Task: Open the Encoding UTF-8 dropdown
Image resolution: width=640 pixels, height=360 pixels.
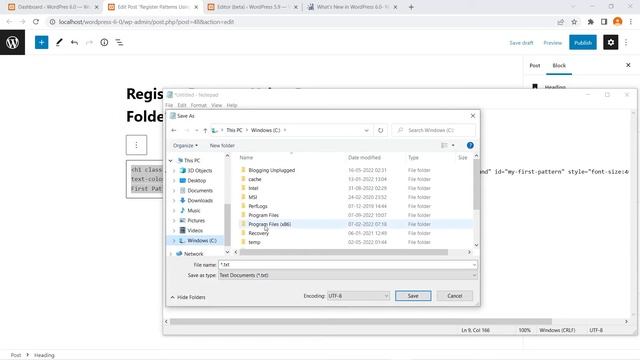Action: [358, 296]
